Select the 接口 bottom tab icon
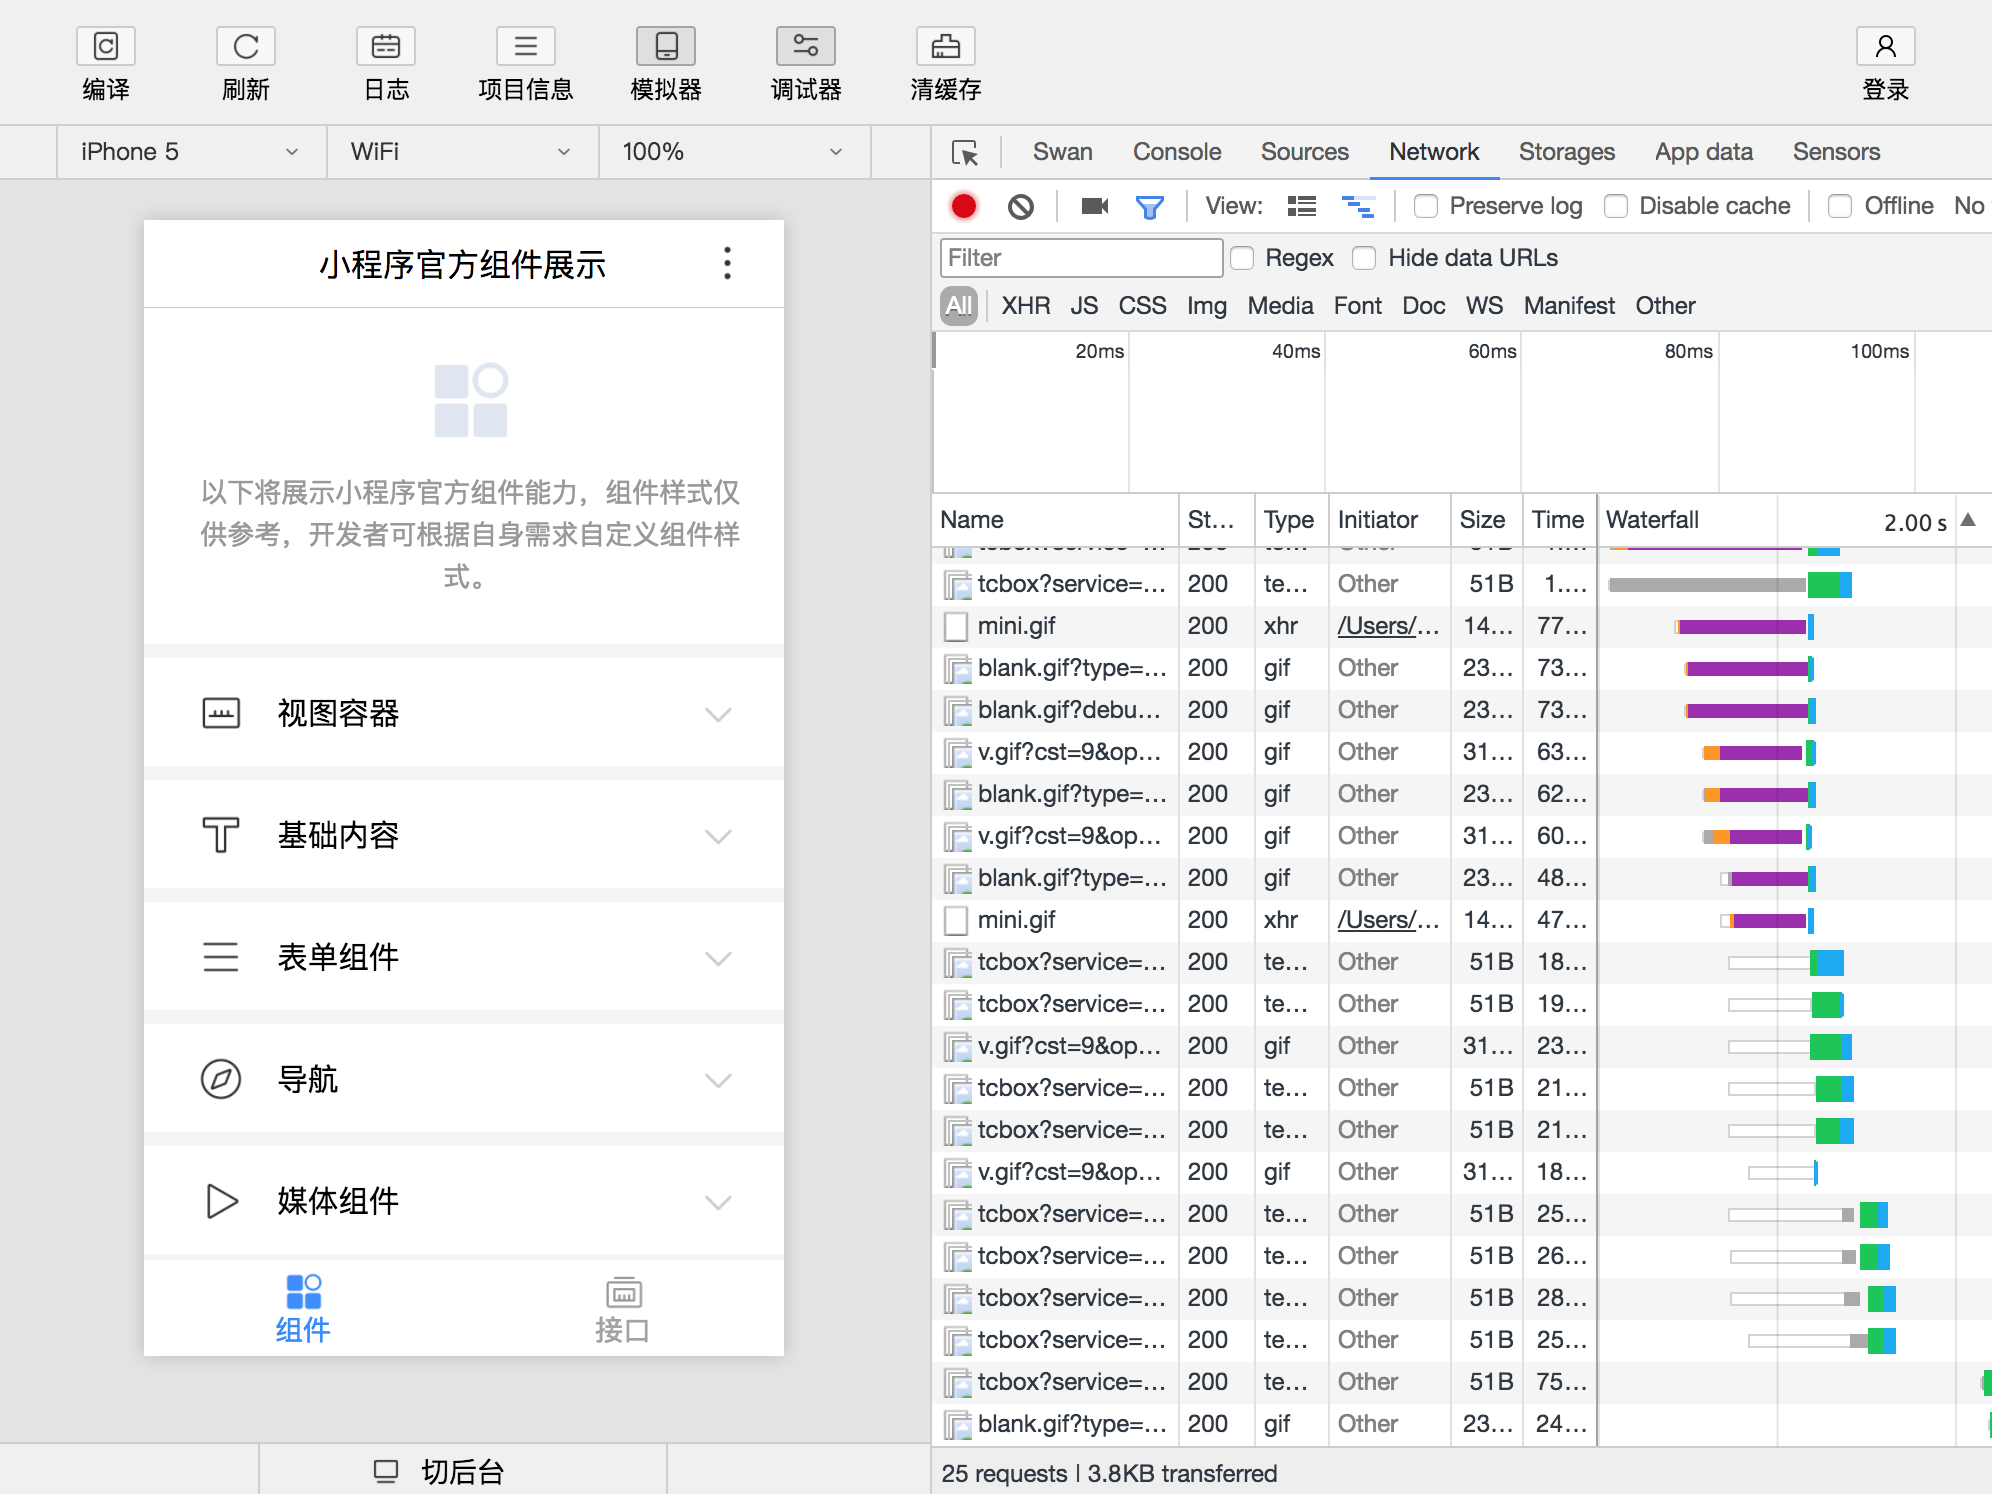 624,1292
